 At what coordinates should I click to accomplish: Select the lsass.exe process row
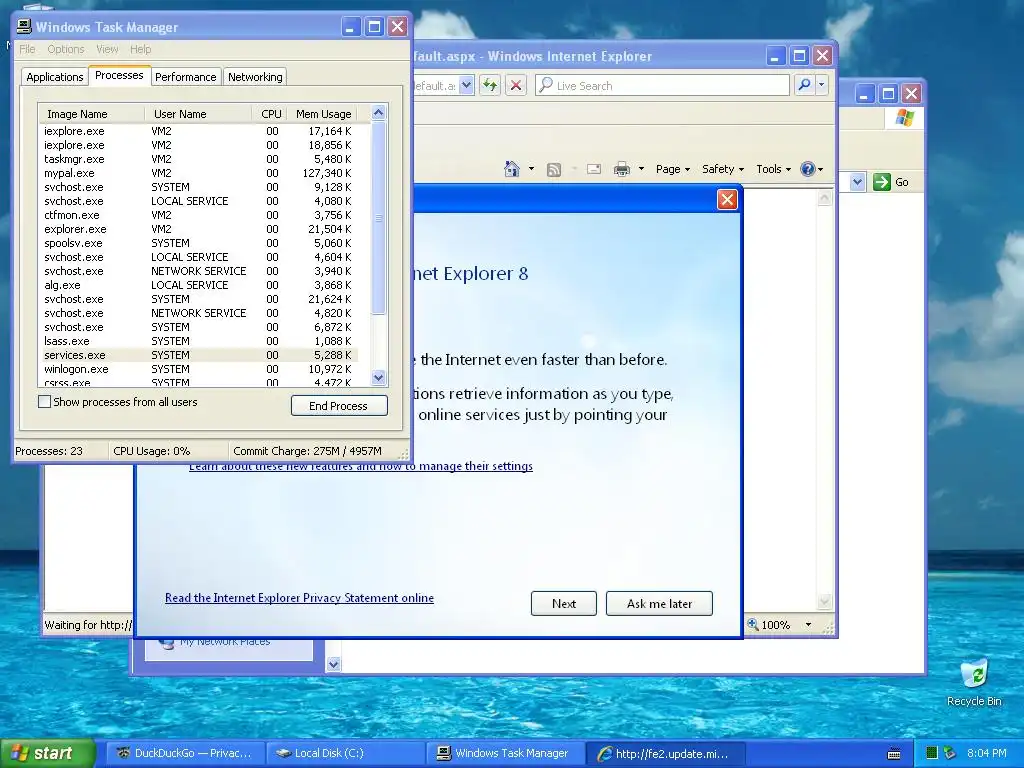tap(199, 341)
